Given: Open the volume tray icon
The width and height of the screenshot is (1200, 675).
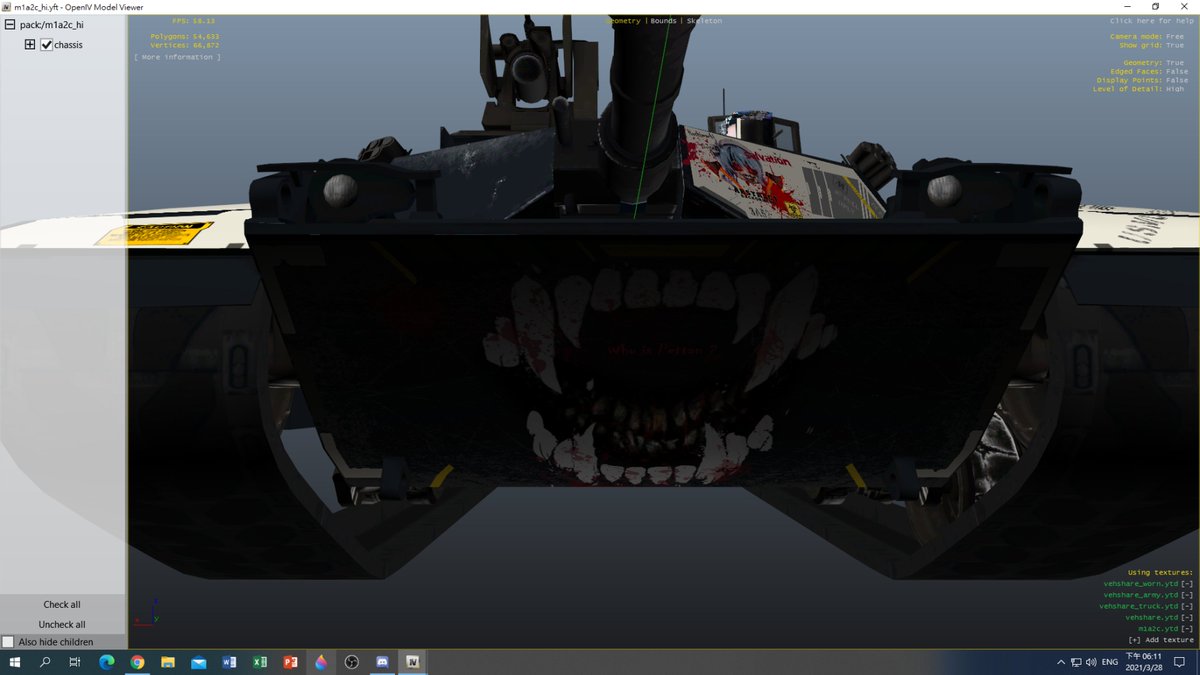Looking at the screenshot, I should [1090, 662].
